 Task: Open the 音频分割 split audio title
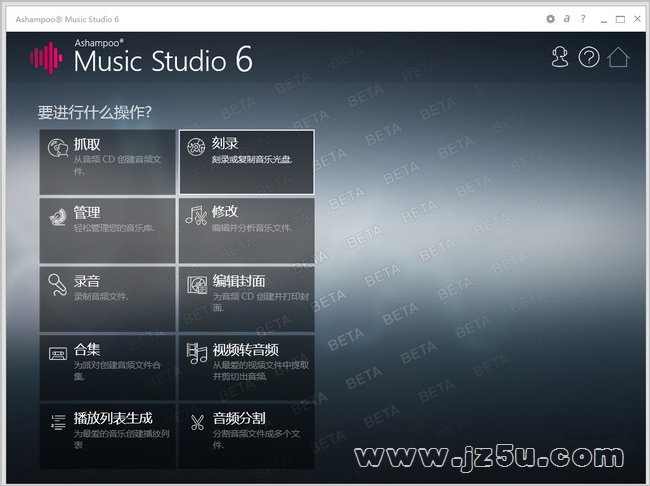coord(239,418)
